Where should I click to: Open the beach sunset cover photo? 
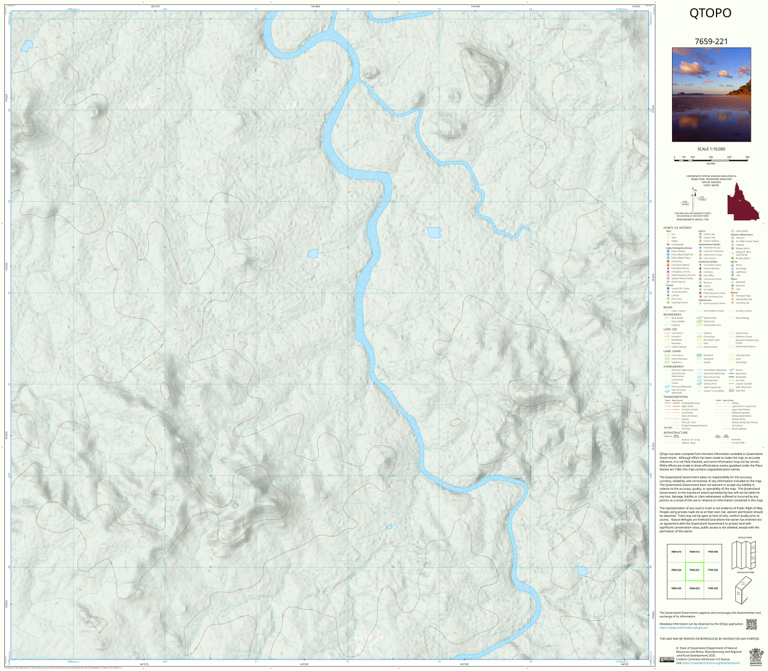click(711, 95)
